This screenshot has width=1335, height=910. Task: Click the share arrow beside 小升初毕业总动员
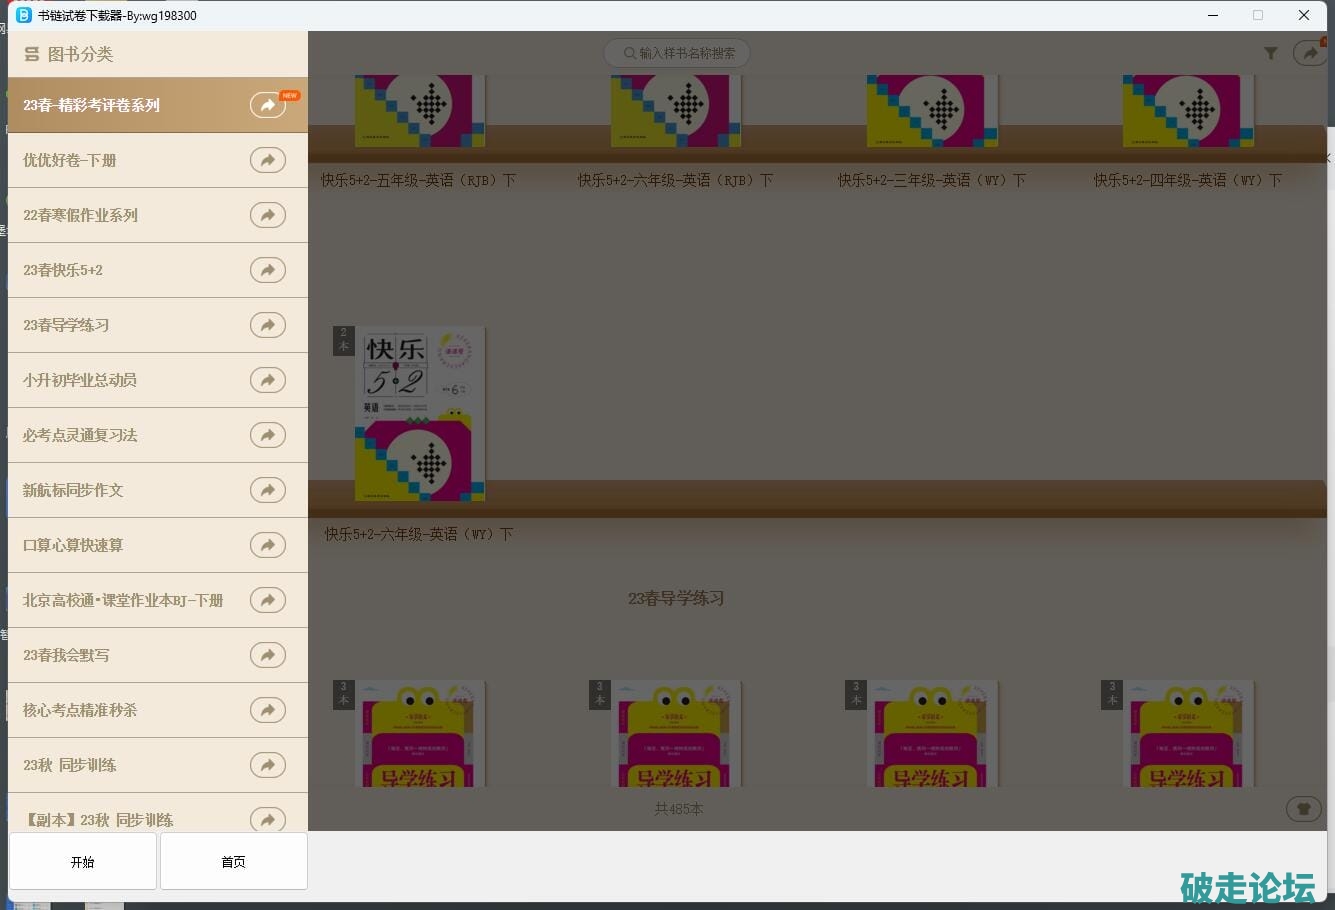click(268, 380)
